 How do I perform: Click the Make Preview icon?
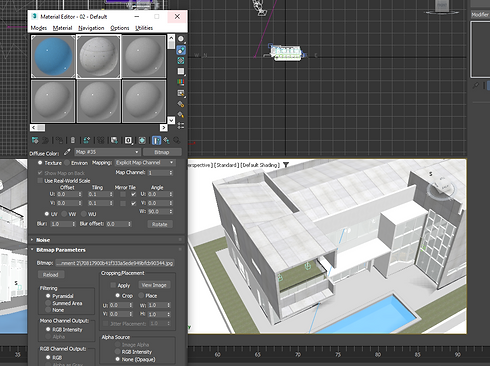[181, 93]
